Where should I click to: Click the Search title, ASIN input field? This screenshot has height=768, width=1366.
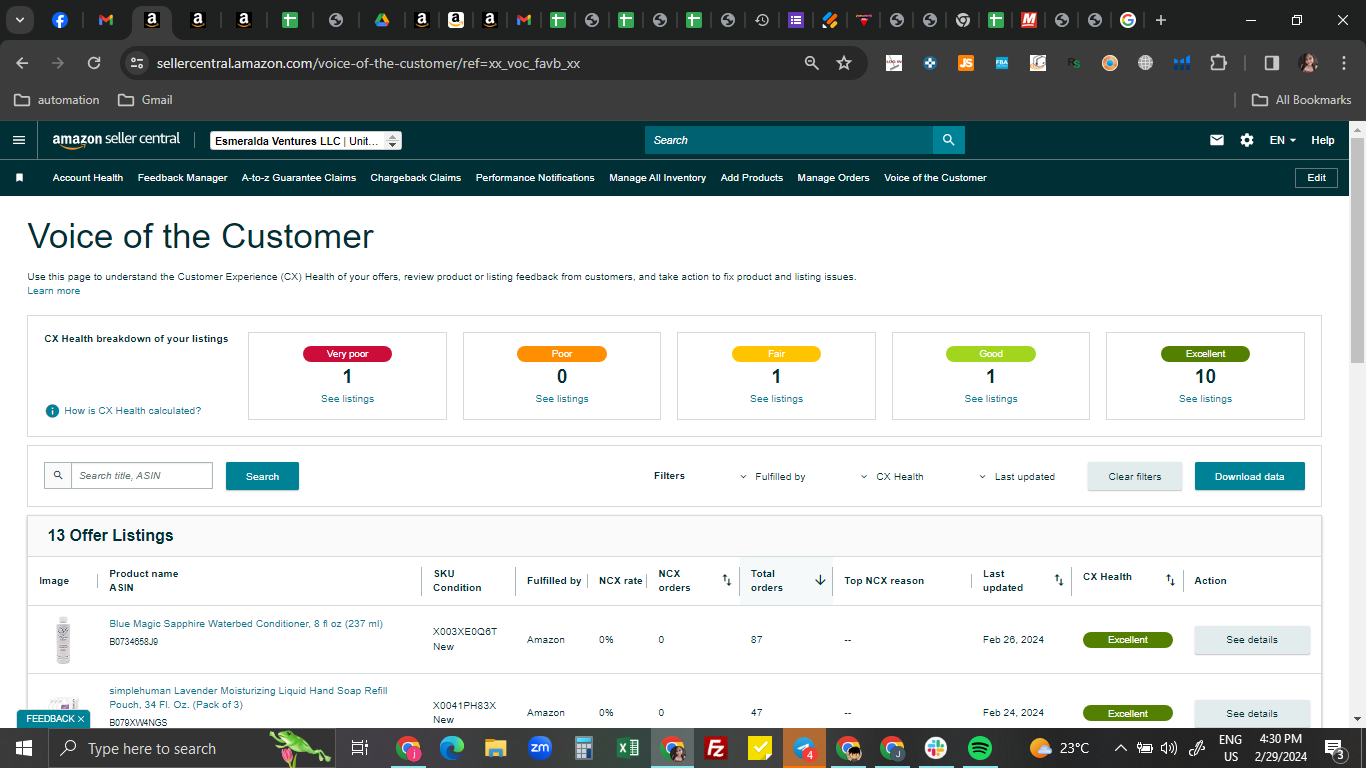141,475
